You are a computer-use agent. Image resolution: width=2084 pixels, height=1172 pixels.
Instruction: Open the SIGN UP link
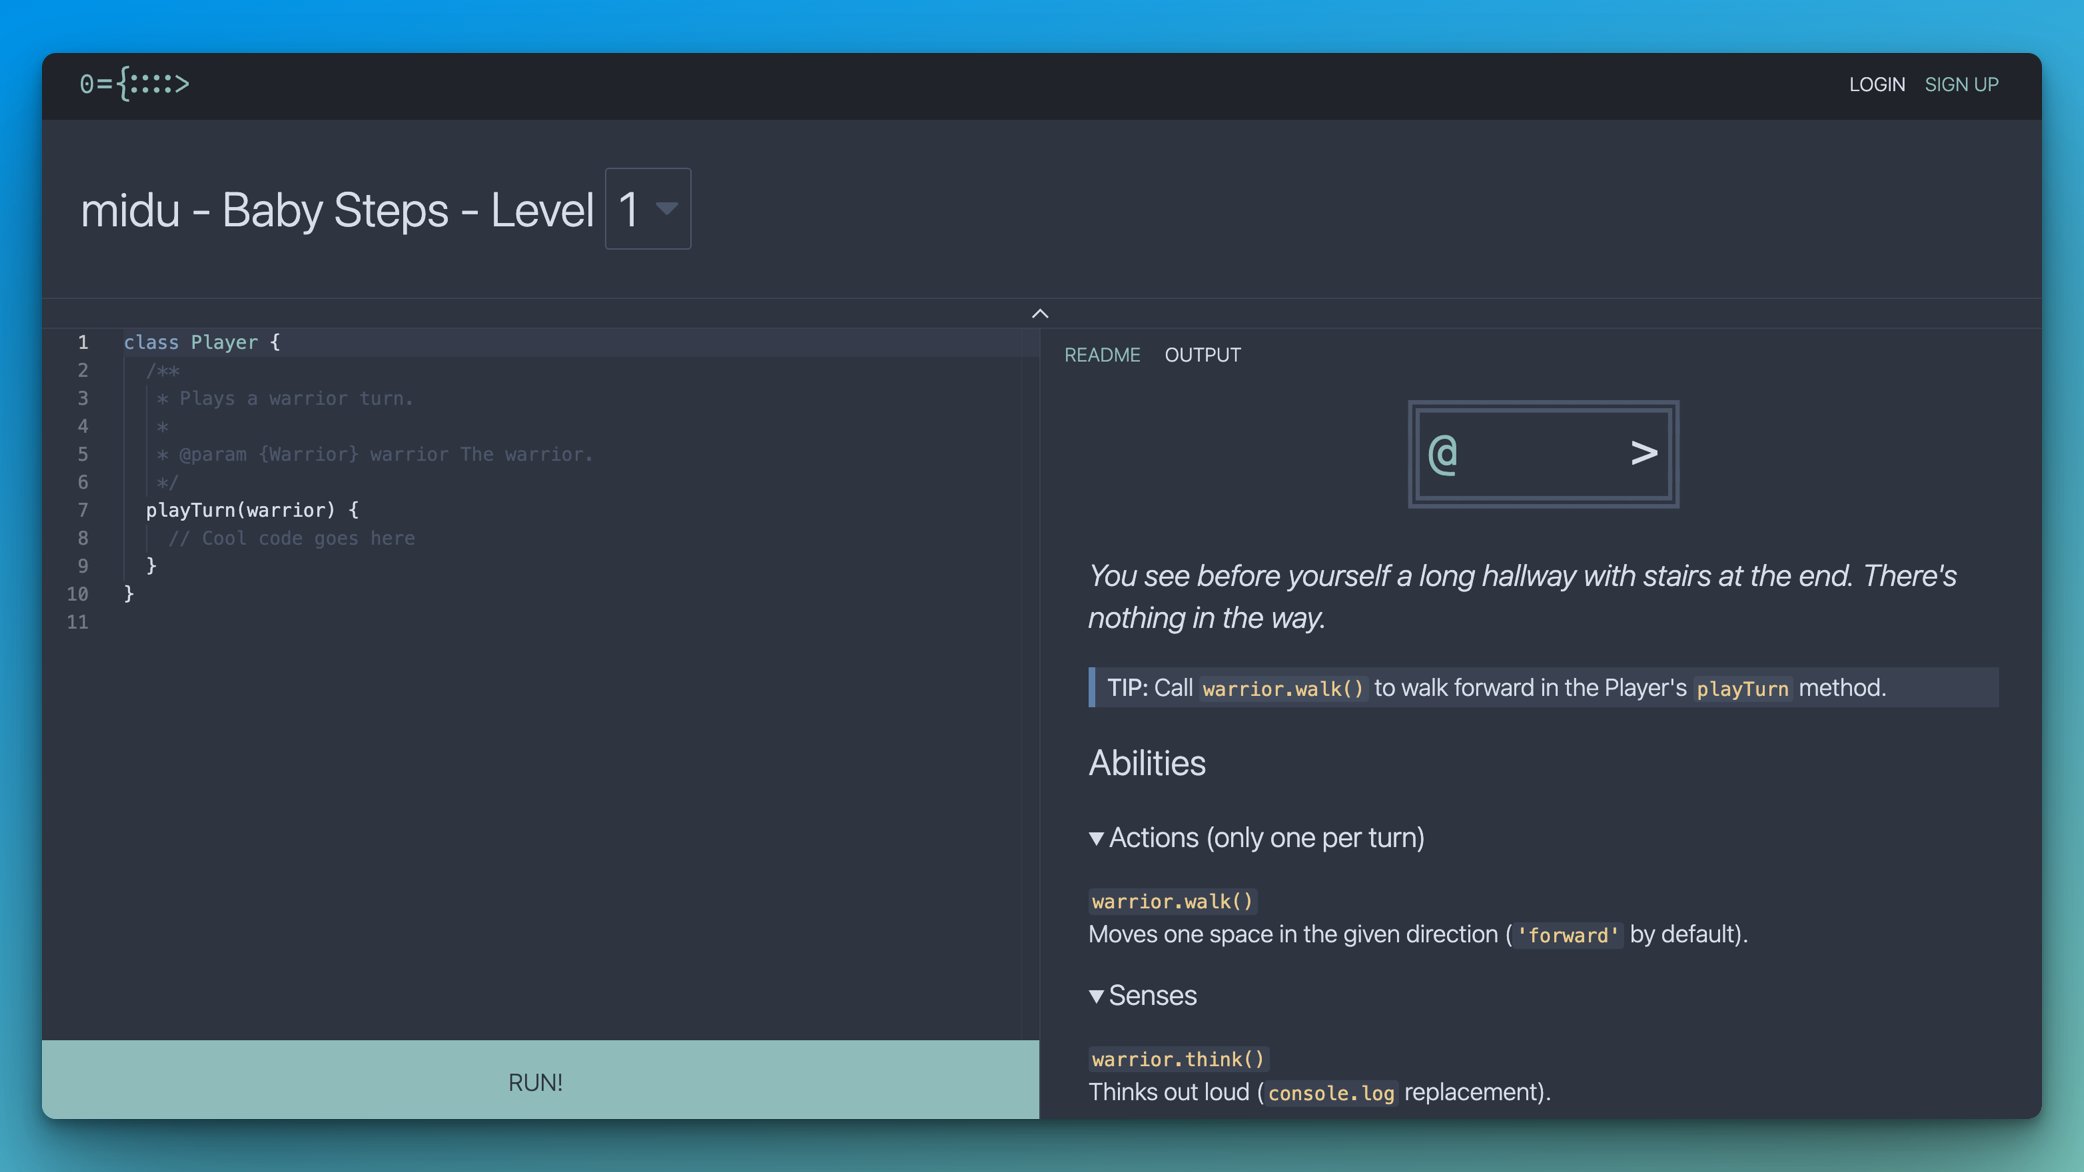click(x=1961, y=85)
